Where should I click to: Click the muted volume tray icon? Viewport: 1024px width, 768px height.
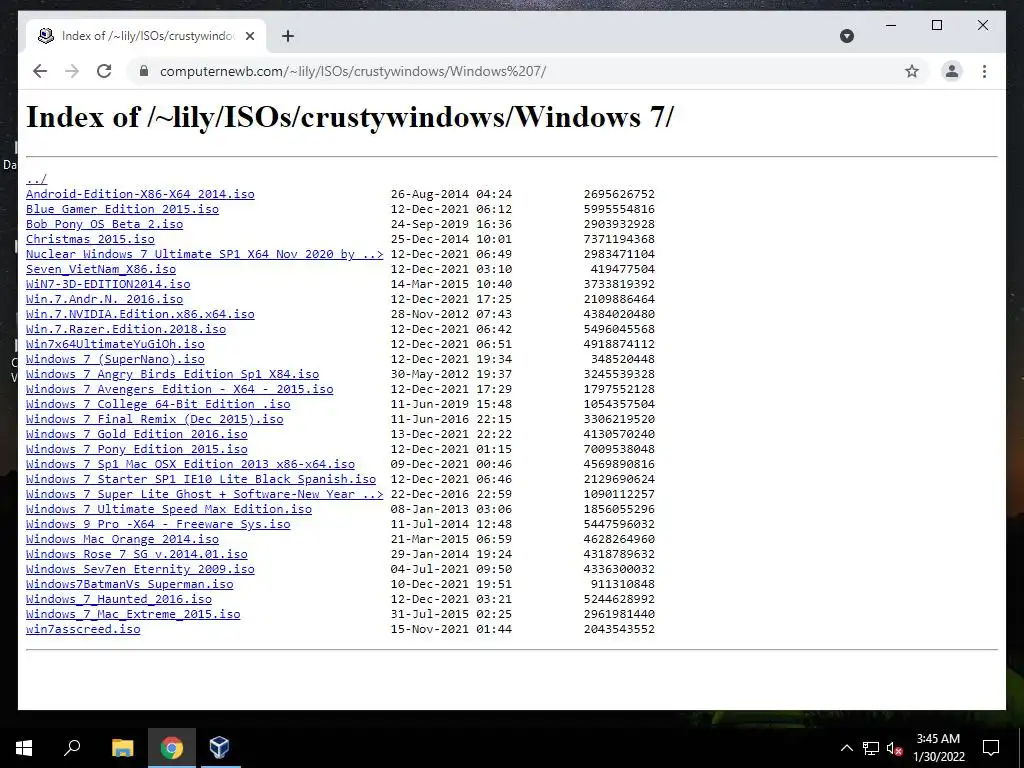(x=894, y=748)
